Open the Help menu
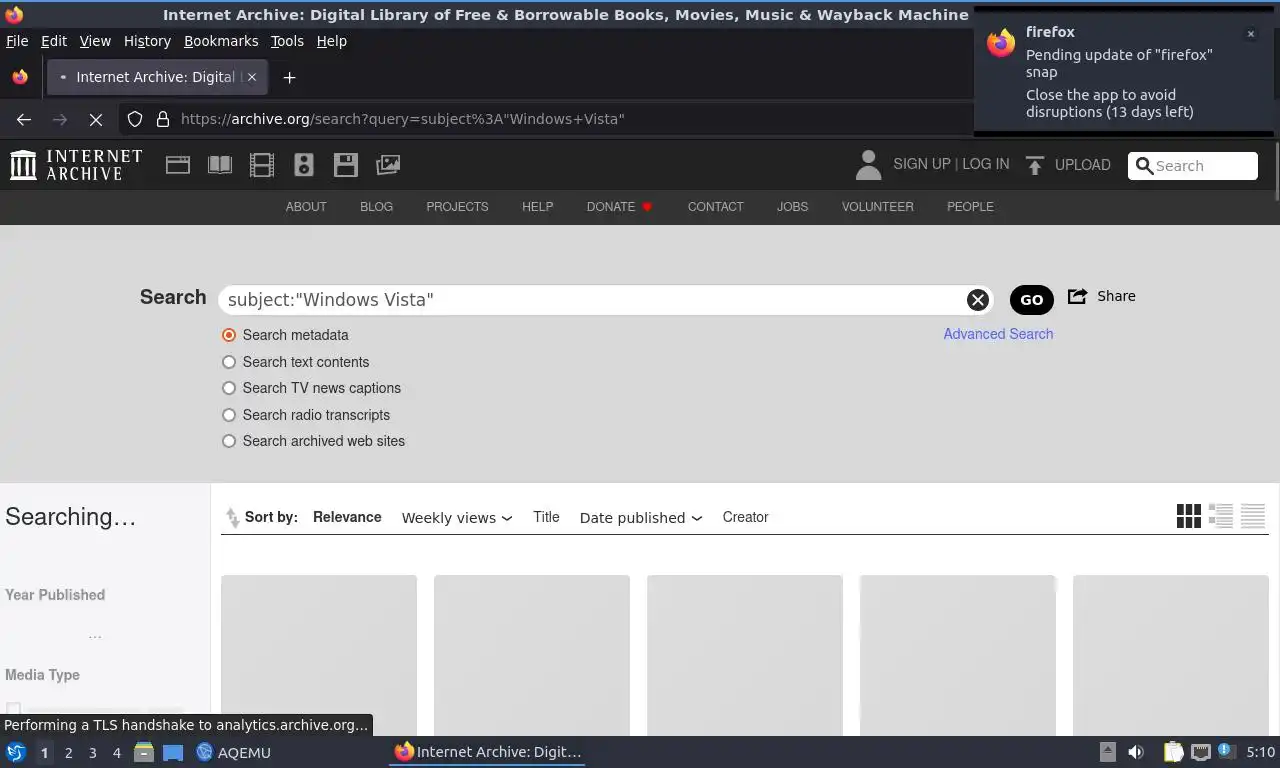The image size is (1280, 768). (x=331, y=41)
